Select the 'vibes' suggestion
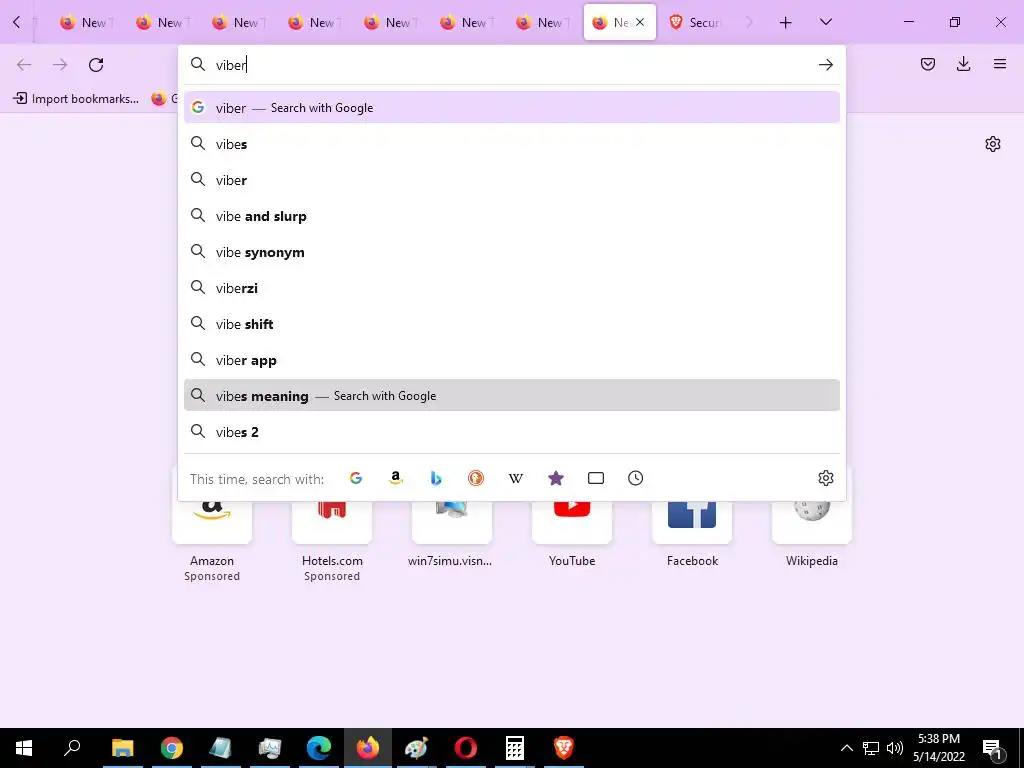Image resolution: width=1024 pixels, height=768 pixels. coord(511,144)
